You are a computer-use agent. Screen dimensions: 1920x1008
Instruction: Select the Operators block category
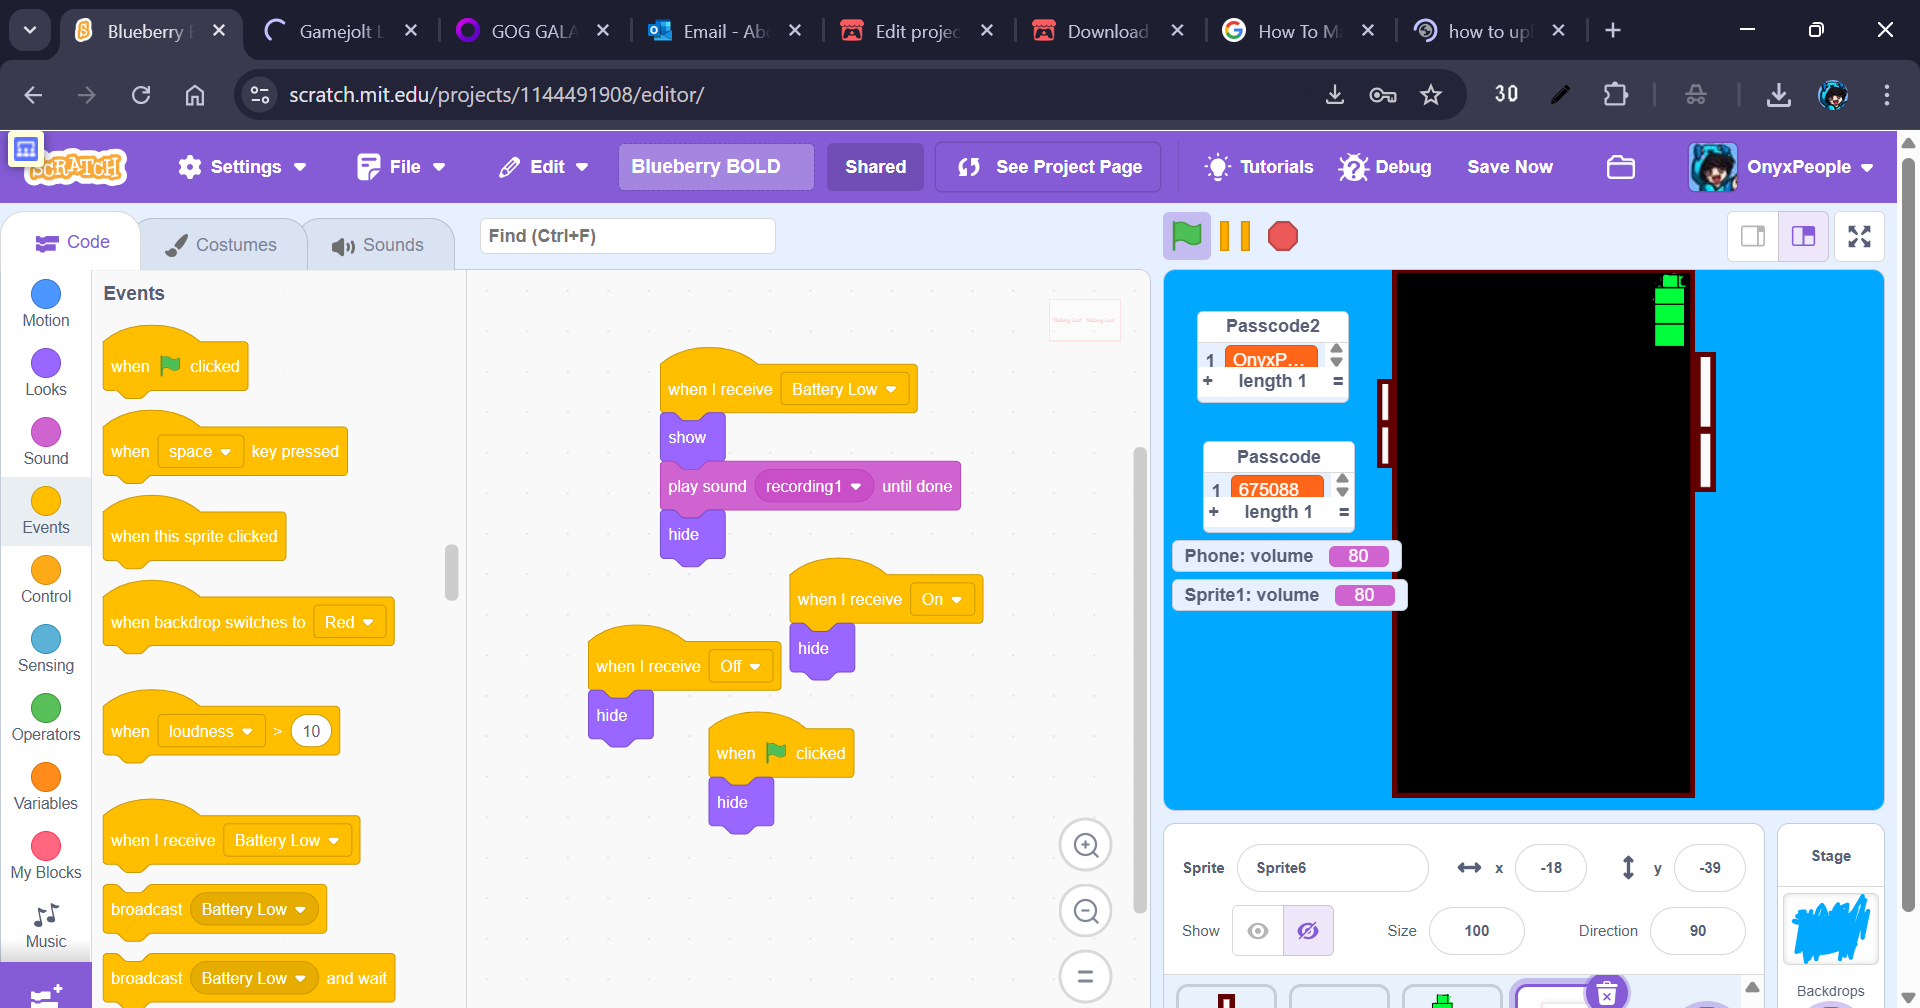(x=46, y=718)
